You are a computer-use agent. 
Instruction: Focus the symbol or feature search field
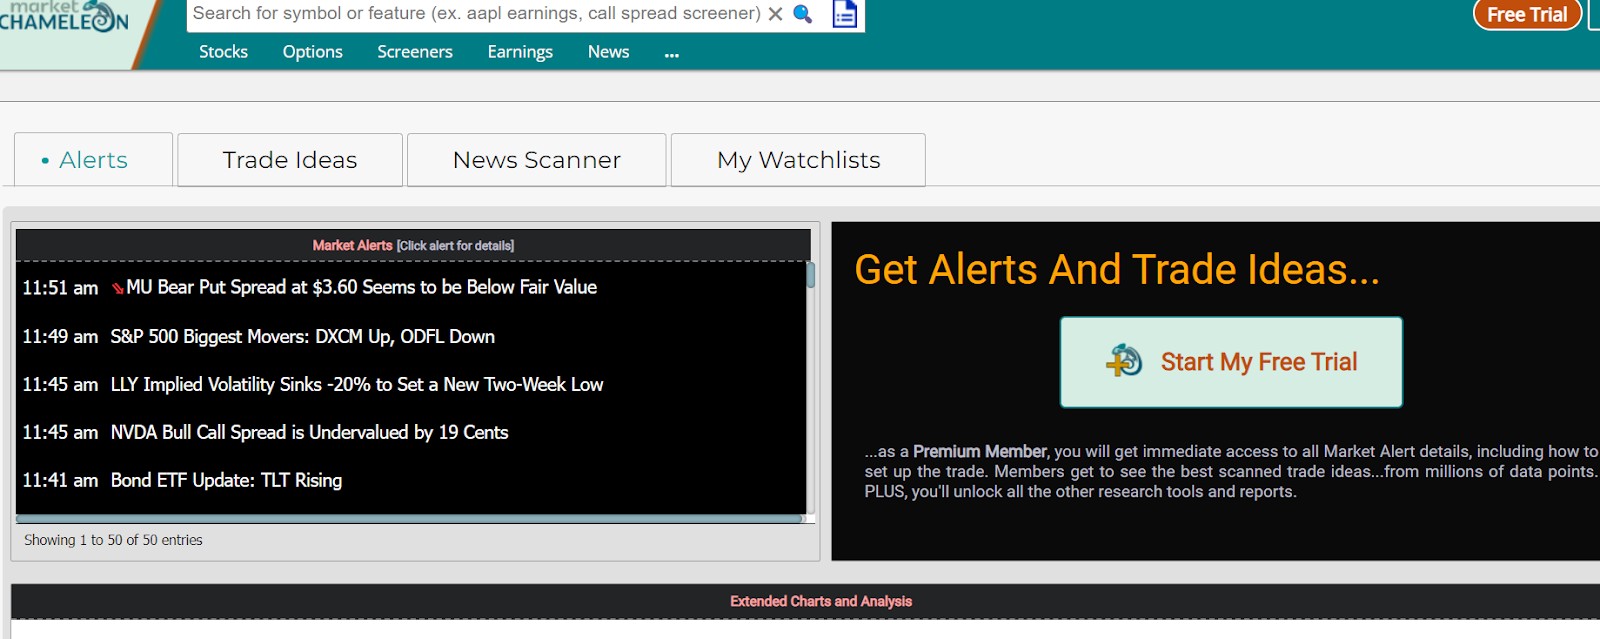(x=476, y=14)
